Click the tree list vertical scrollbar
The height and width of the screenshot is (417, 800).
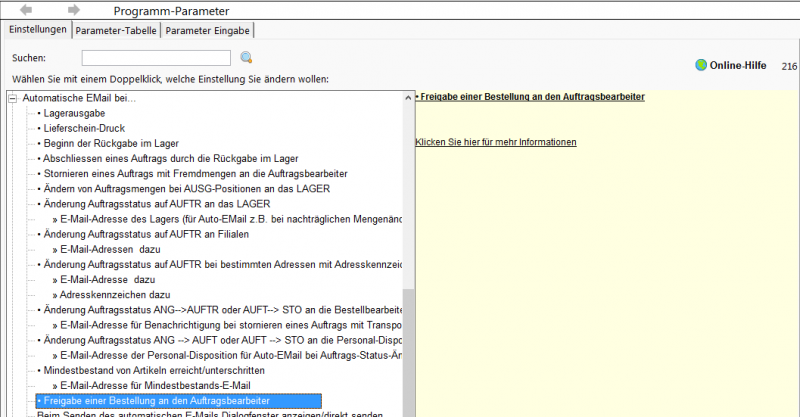408,340
